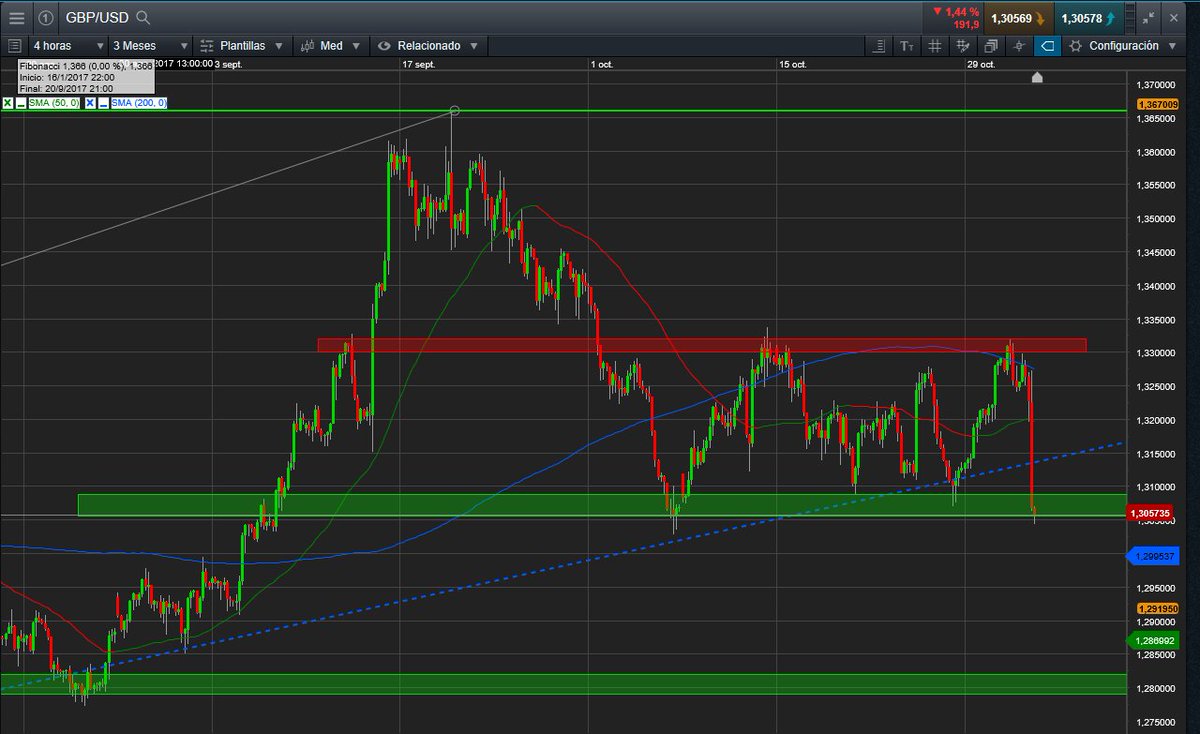Click the buy price 1,30578 button
The width and height of the screenshot is (1200, 734).
(1090, 18)
